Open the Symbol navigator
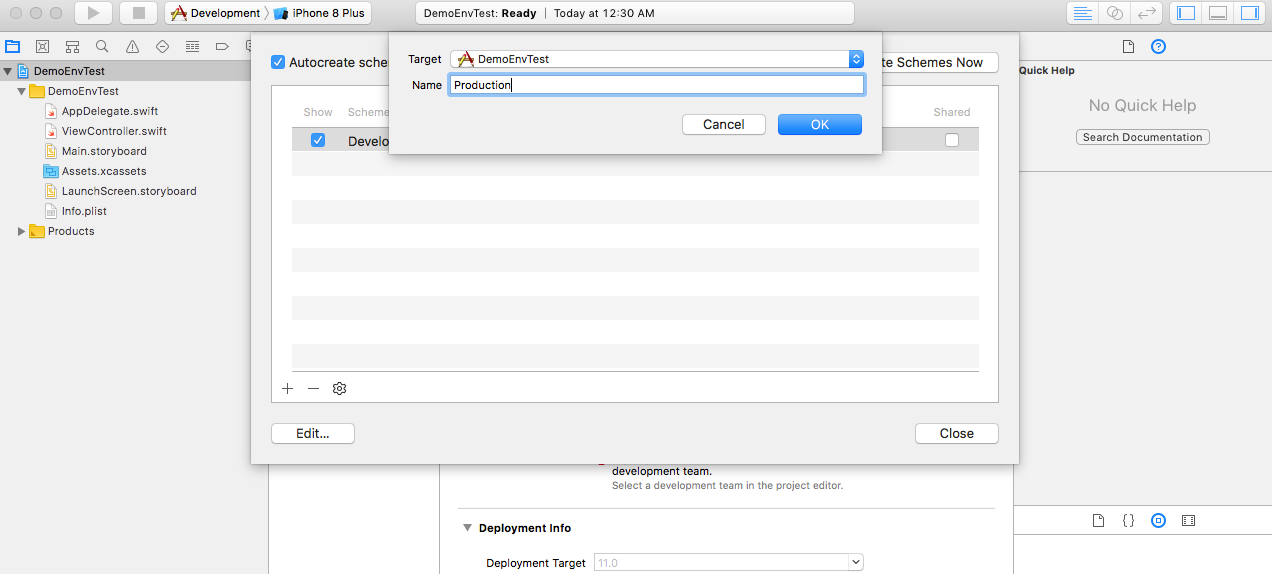The image size is (1272, 574). [73, 46]
